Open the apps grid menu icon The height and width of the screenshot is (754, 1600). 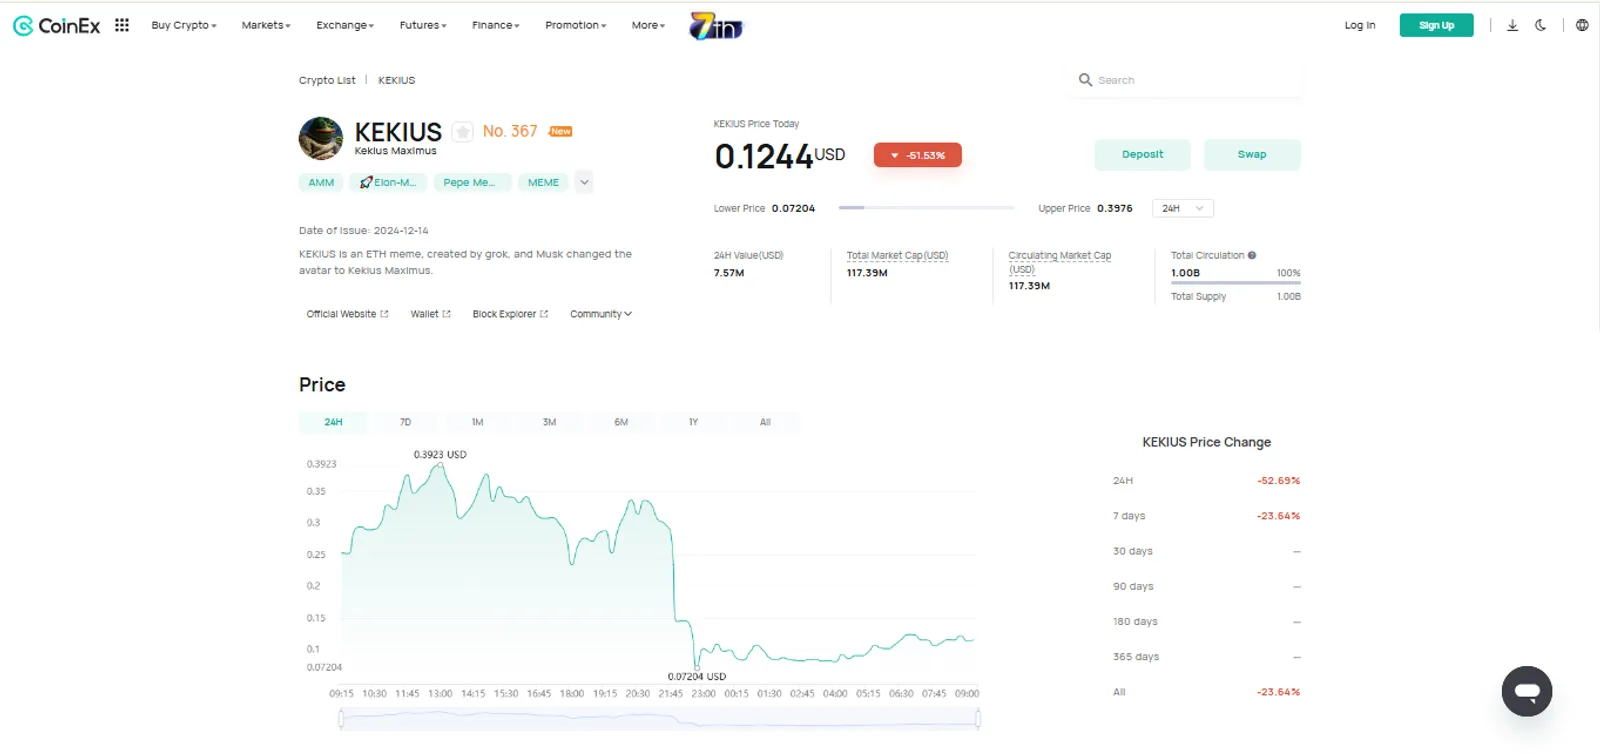click(x=122, y=25)
